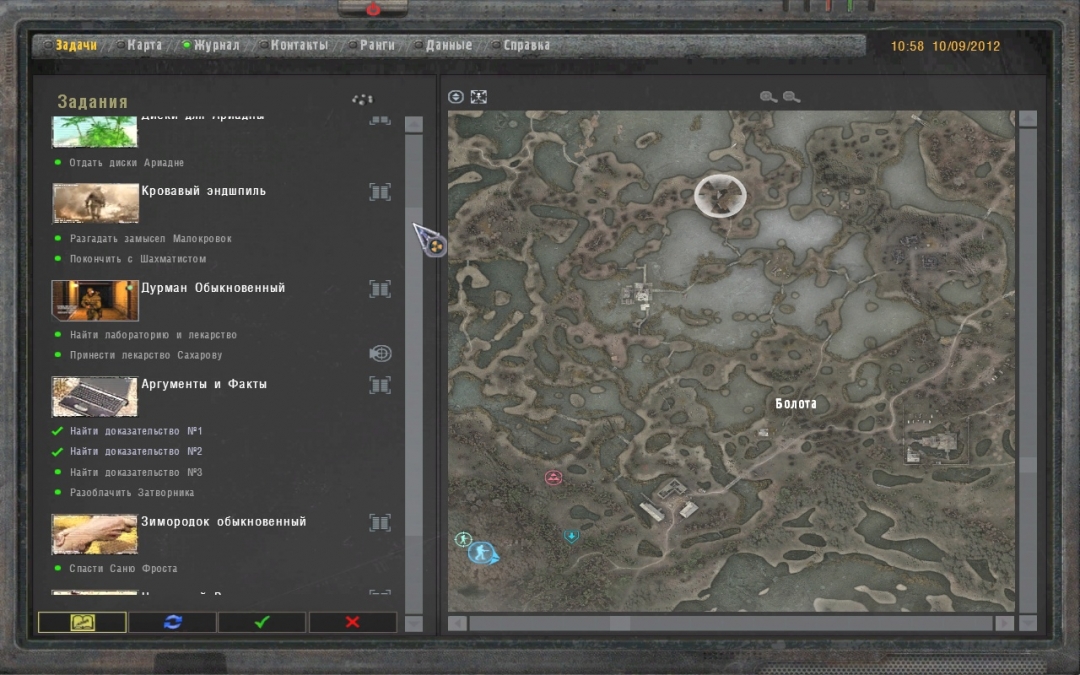Image resolution: width=1080 pixels, height=675 pixels.
Task: Click subtask Найти доказательство №3
Action: [136, 472]
